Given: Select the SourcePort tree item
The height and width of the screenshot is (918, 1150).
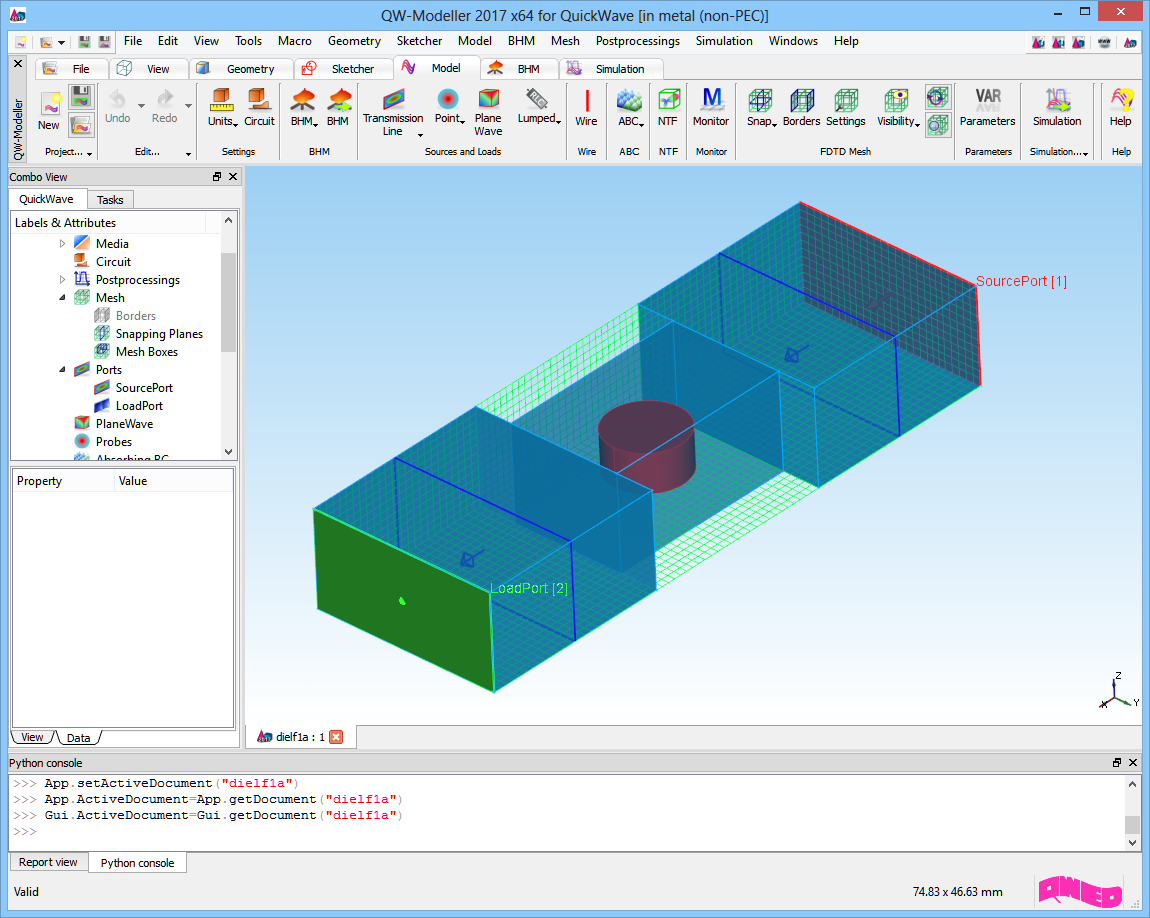Looking at the screenshot, I should [144, 388].
